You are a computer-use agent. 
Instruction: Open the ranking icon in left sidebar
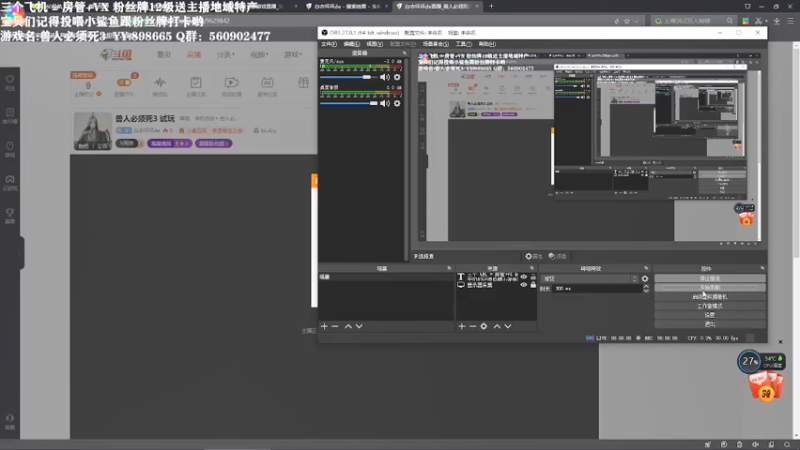click(10, 113)
